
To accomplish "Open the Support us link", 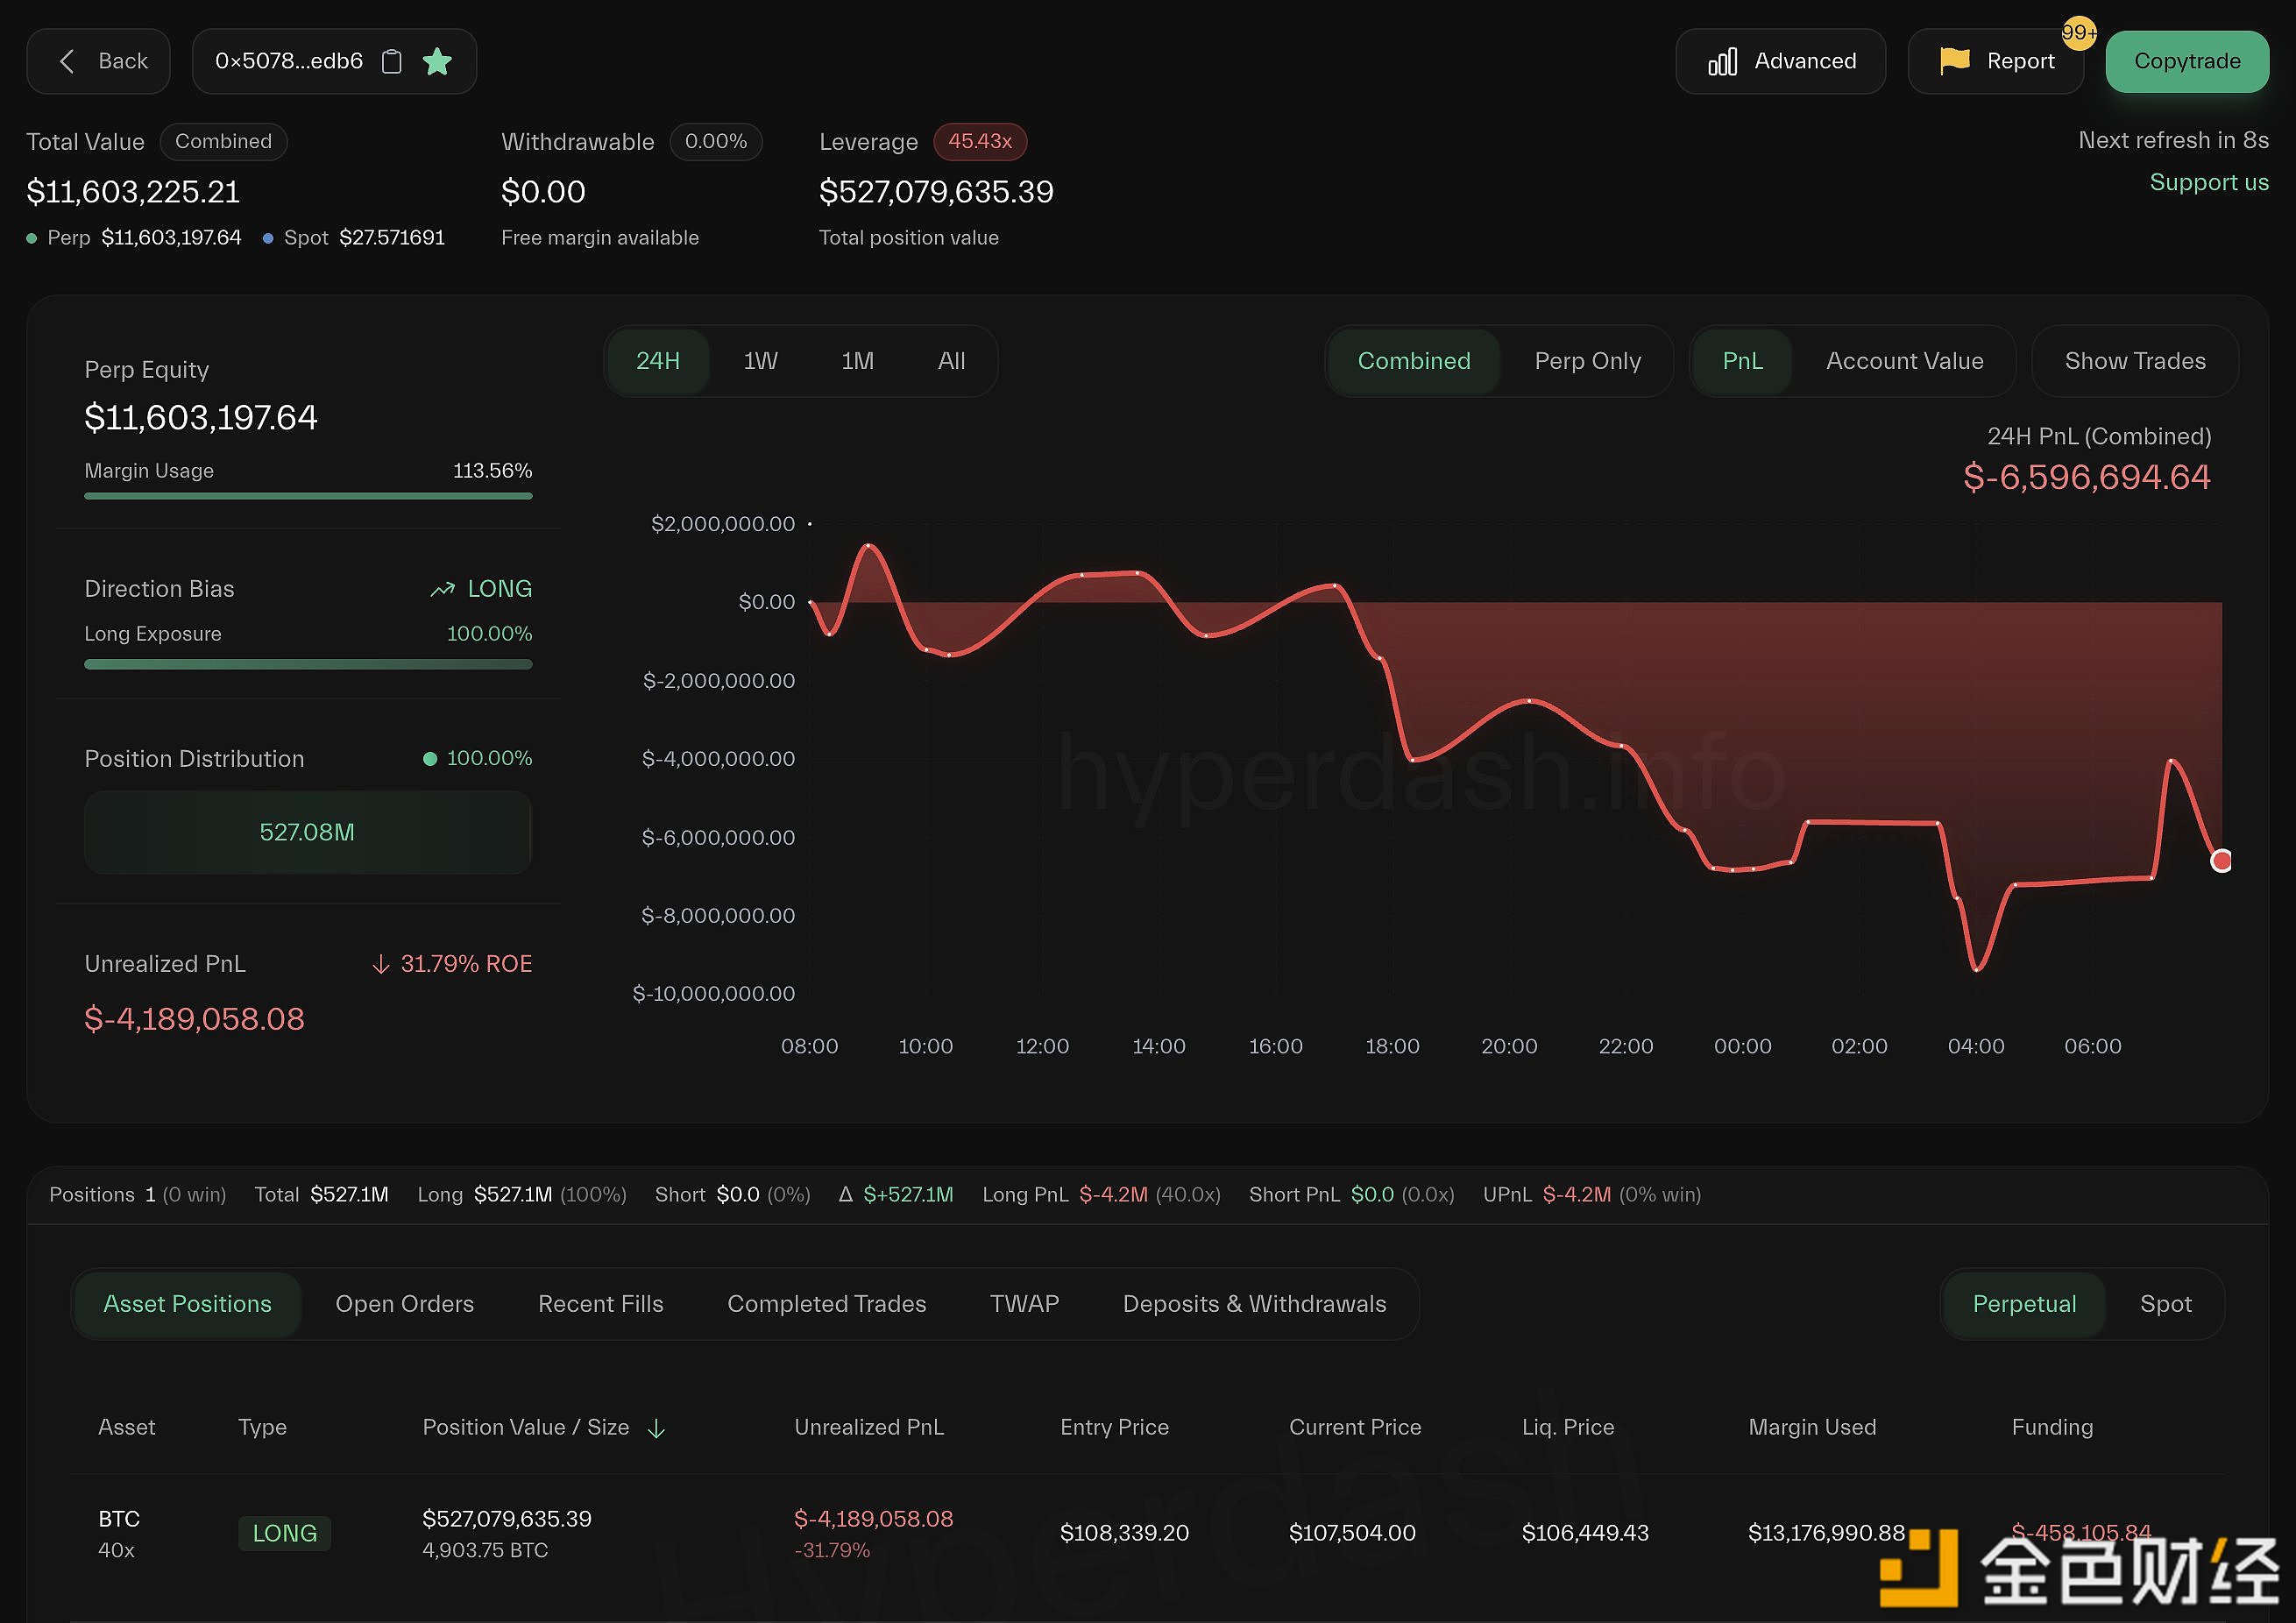I will [x=2208, y=182].
